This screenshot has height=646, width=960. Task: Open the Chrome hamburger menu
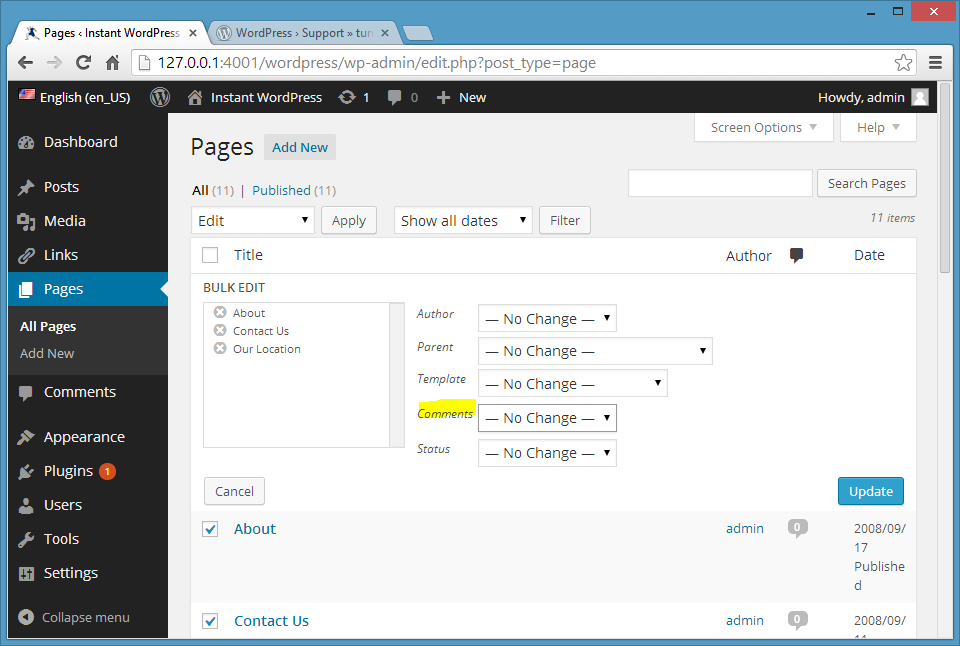point(935,62)
